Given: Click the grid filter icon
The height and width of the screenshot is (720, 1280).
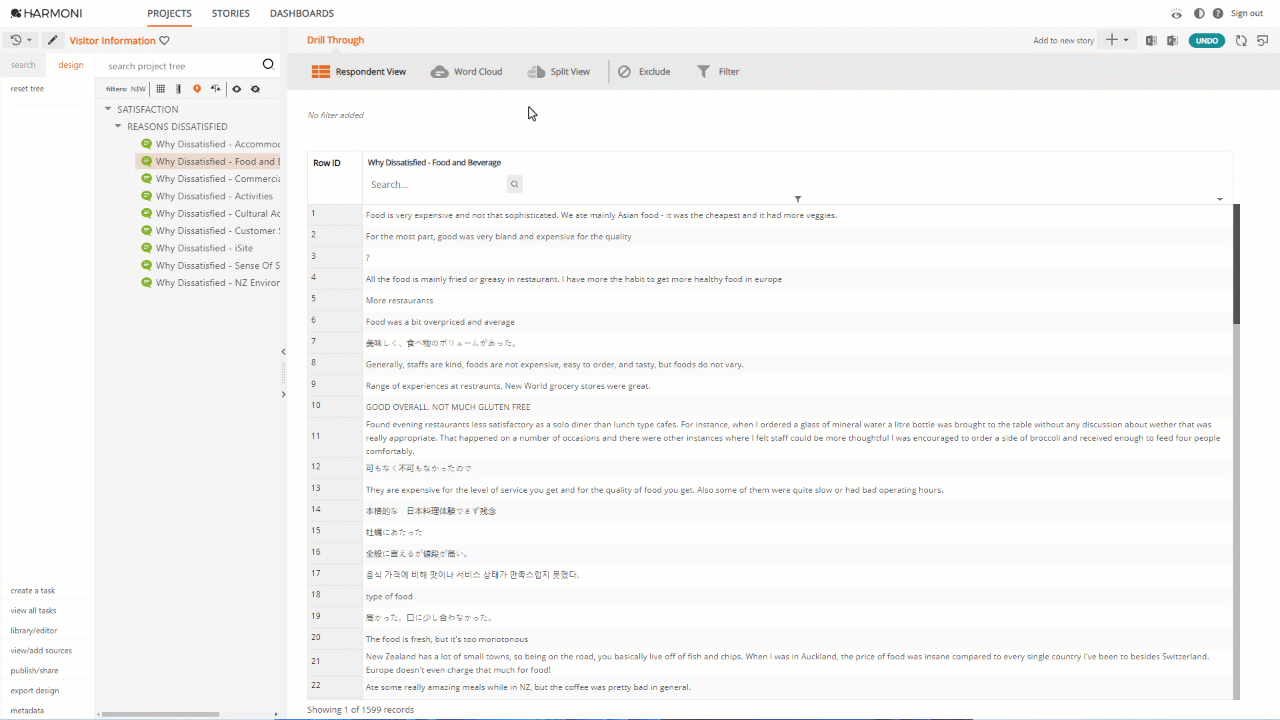Looking at the screenshot, I should (160, 89).
